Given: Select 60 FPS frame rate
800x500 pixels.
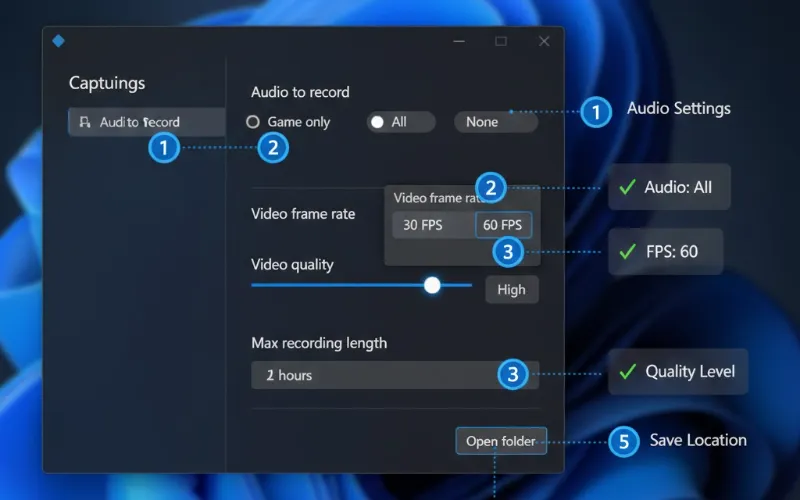Looking at the screenshot, I should click(x=503, y=225).
